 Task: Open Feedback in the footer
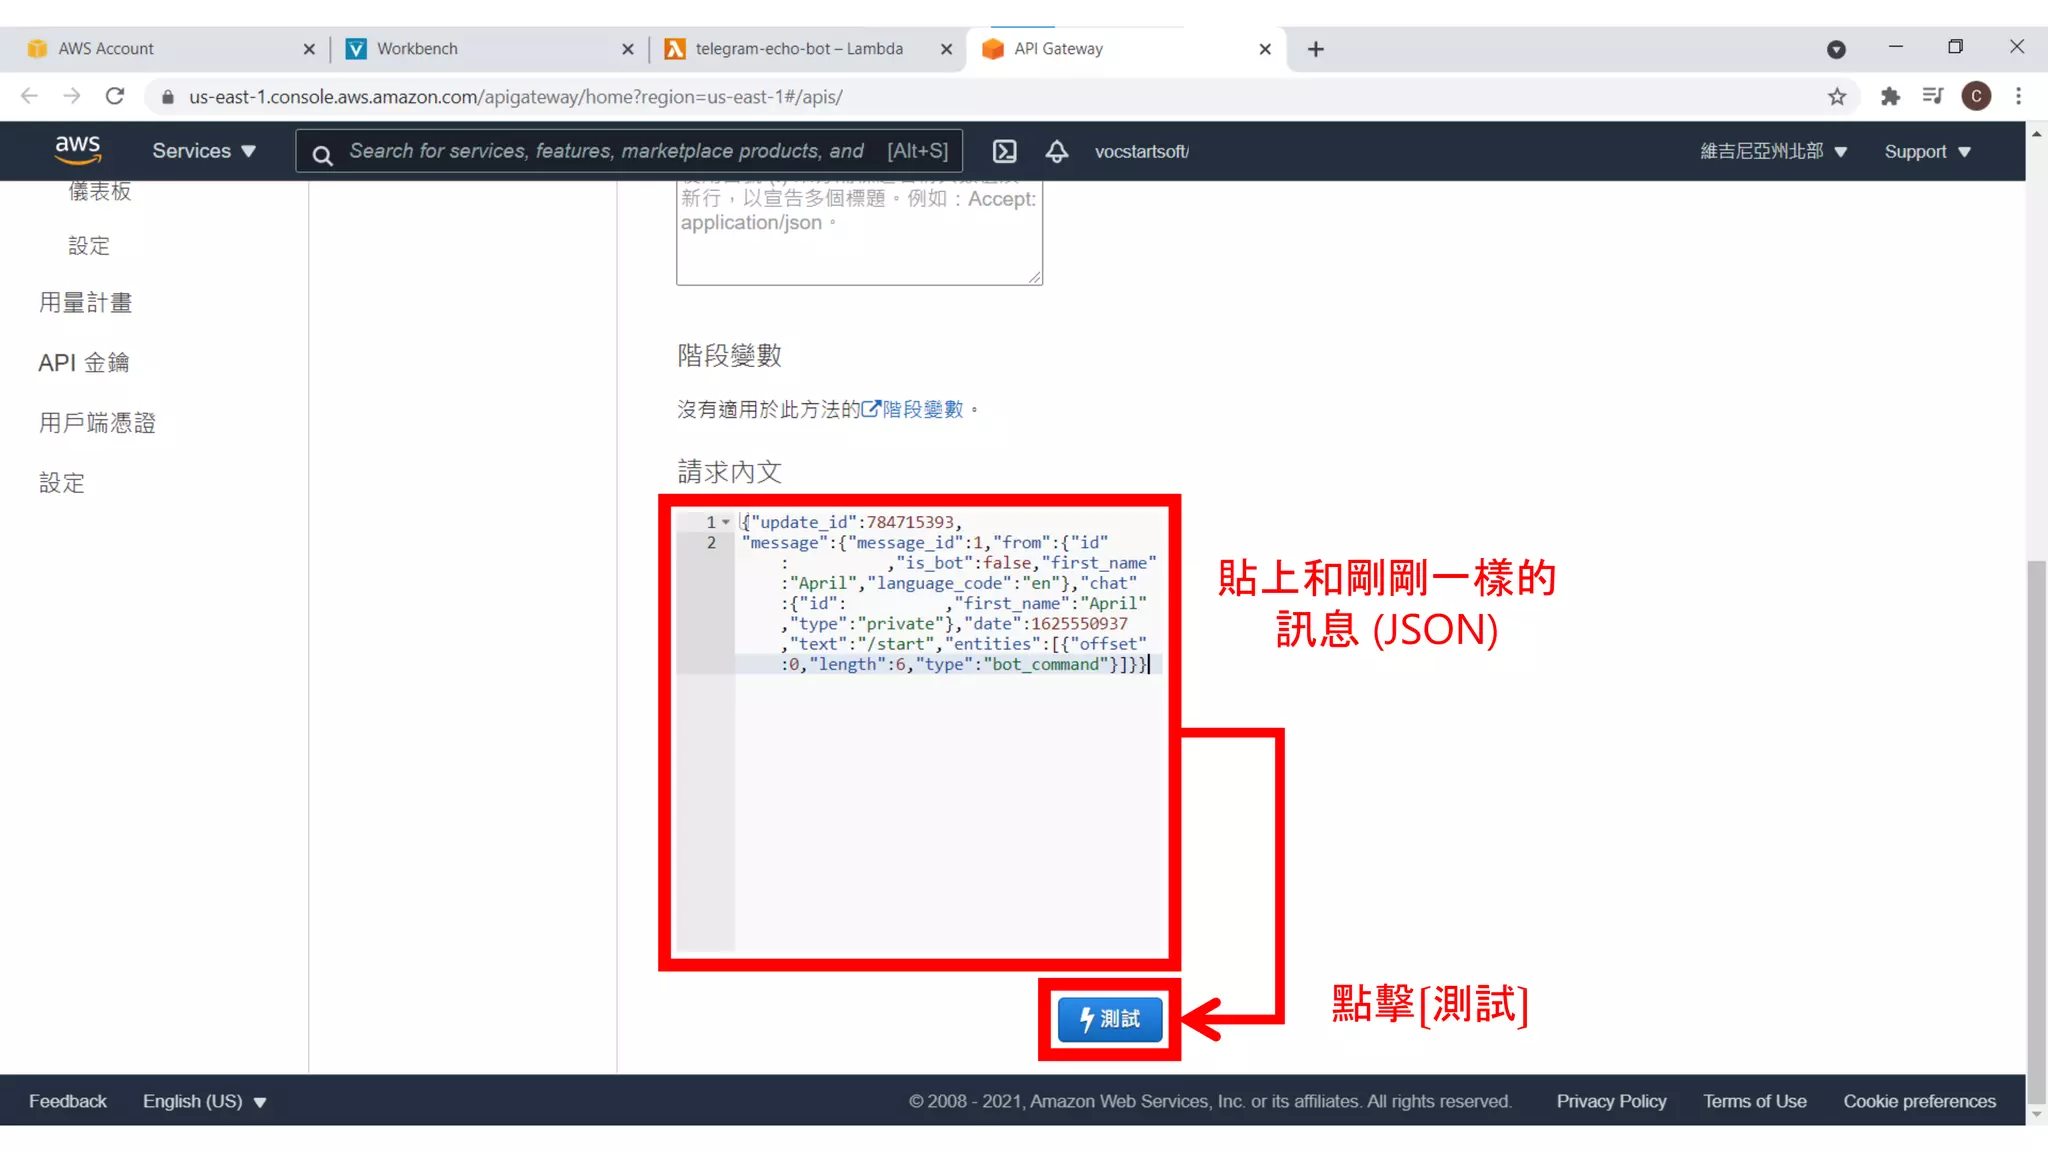(67, 1101)
